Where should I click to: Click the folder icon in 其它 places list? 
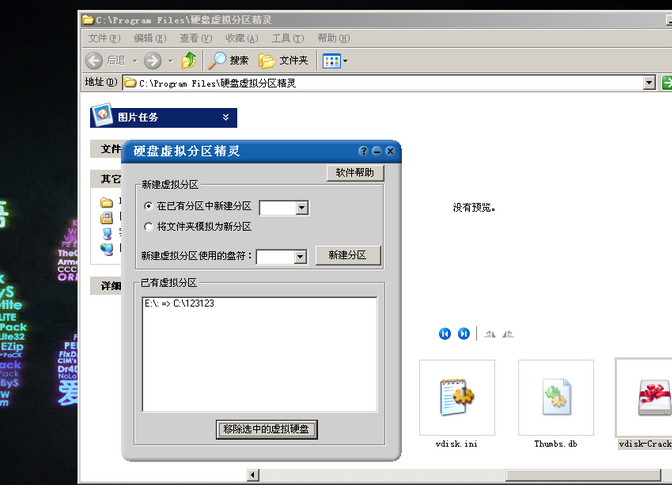point(106,202)
